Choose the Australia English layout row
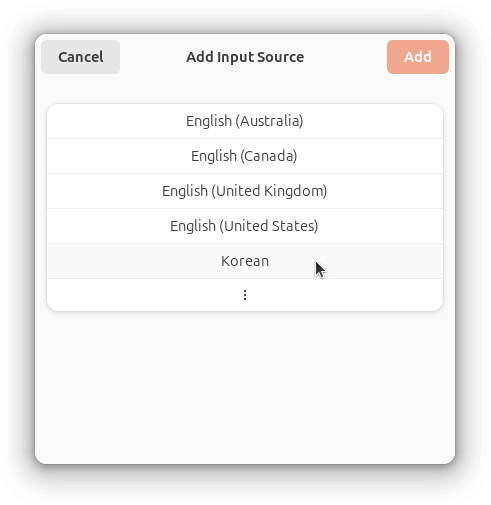Viewport: 491px width, 505px height. pyautogui.click(x=245, y=121)
